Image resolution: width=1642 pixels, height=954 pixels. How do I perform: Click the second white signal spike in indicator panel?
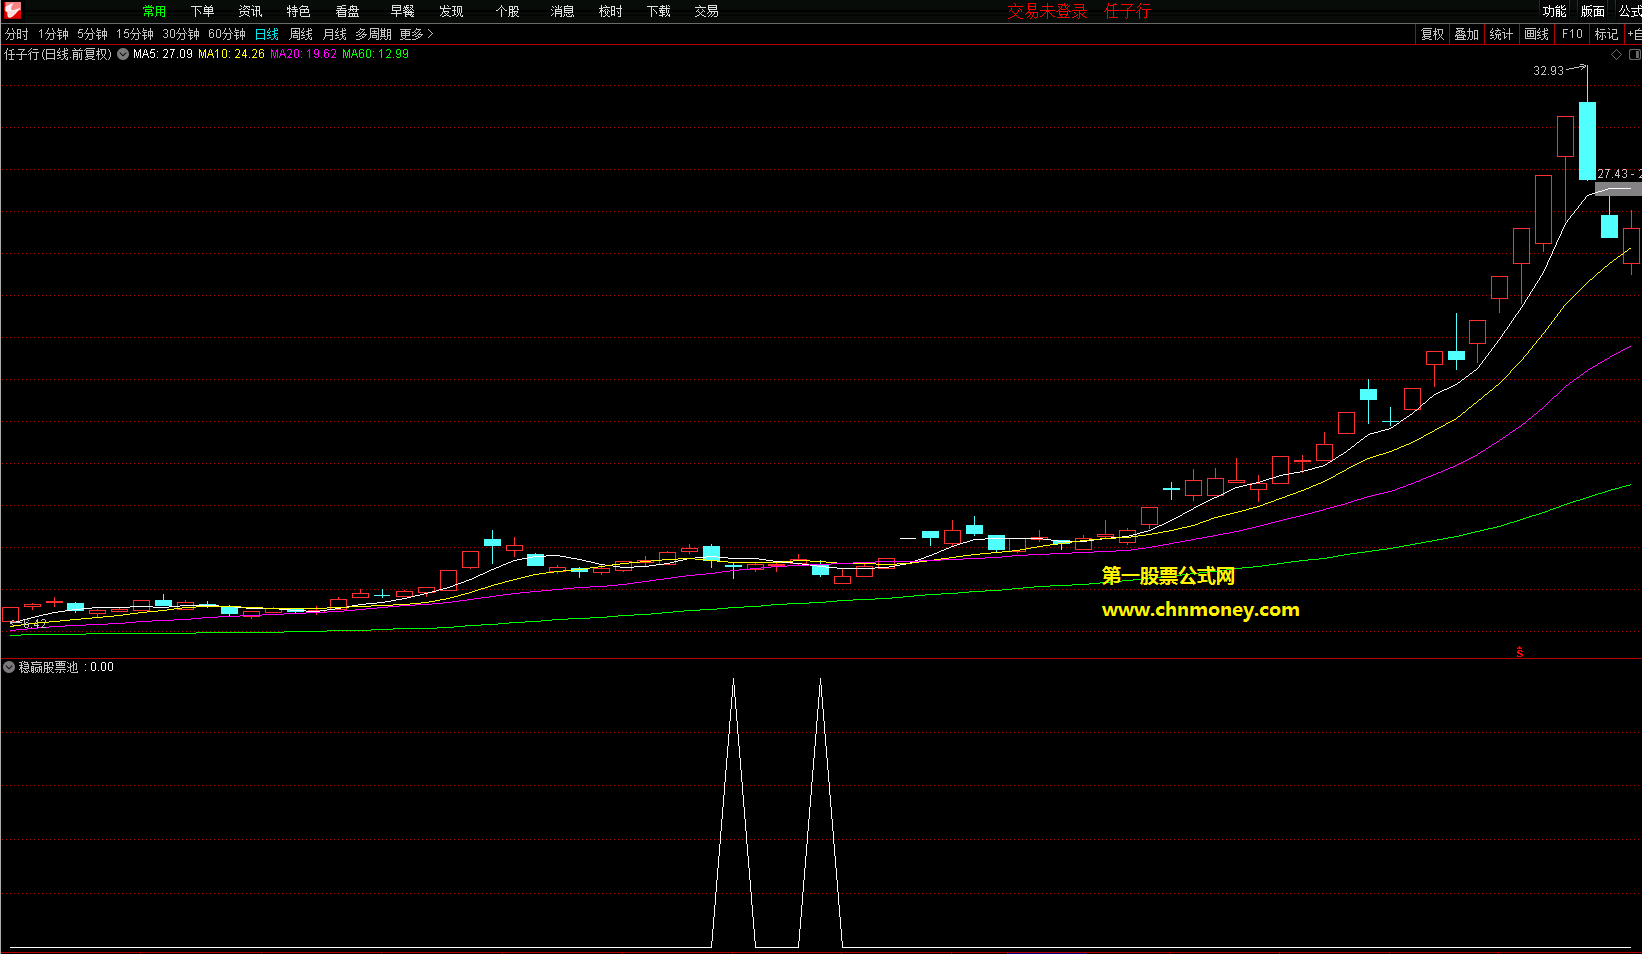click(820, 812)
